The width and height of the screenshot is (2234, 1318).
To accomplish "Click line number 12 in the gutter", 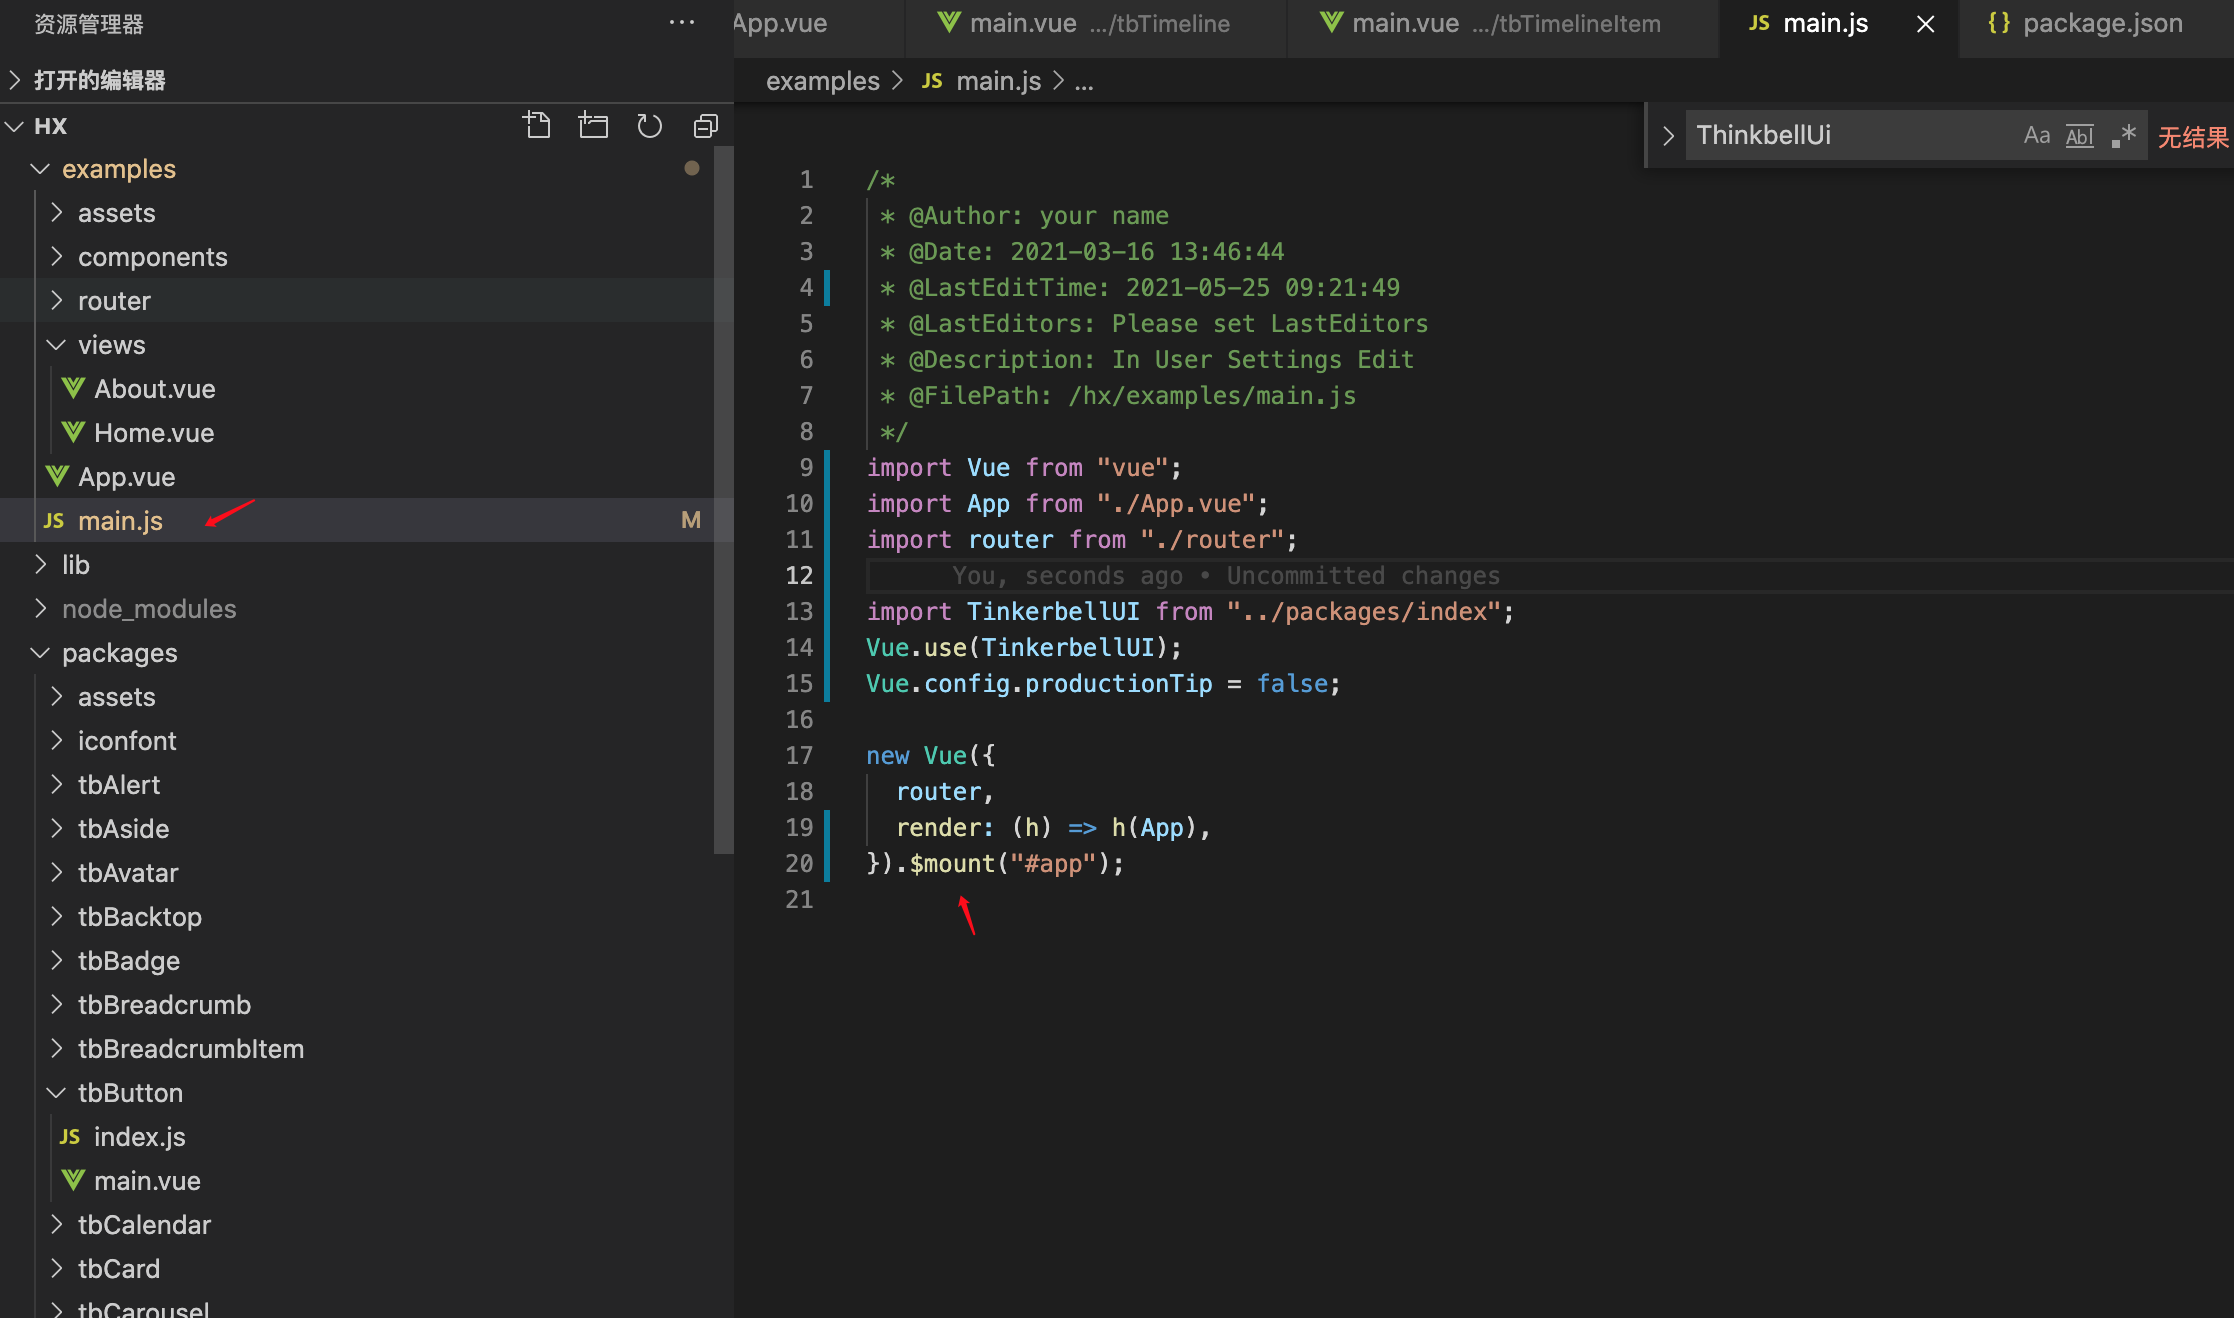I will [x=799, y=575].
